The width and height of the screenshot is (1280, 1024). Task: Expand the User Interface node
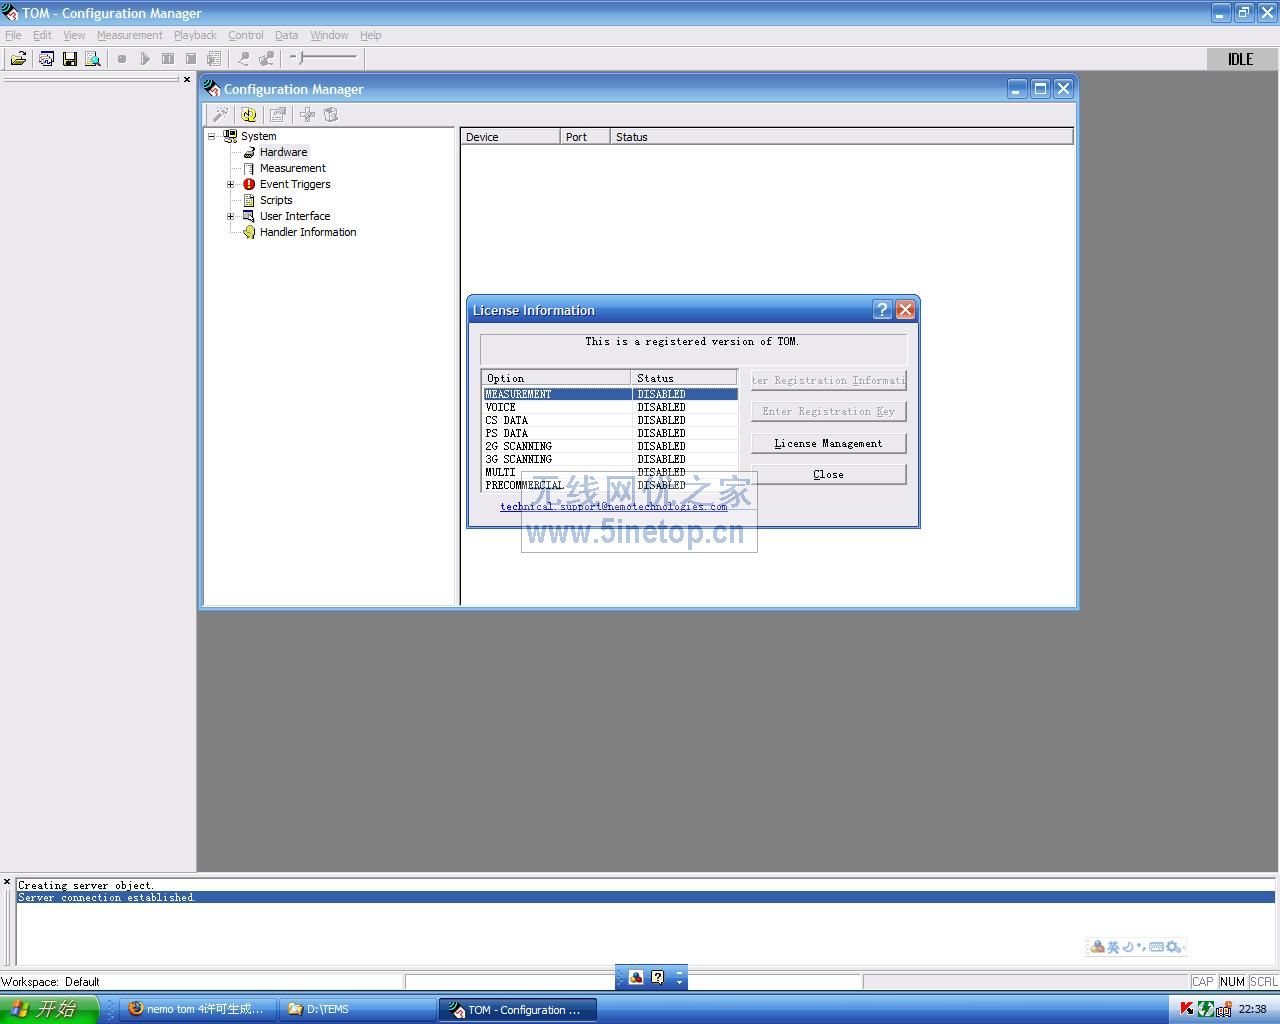230,216
